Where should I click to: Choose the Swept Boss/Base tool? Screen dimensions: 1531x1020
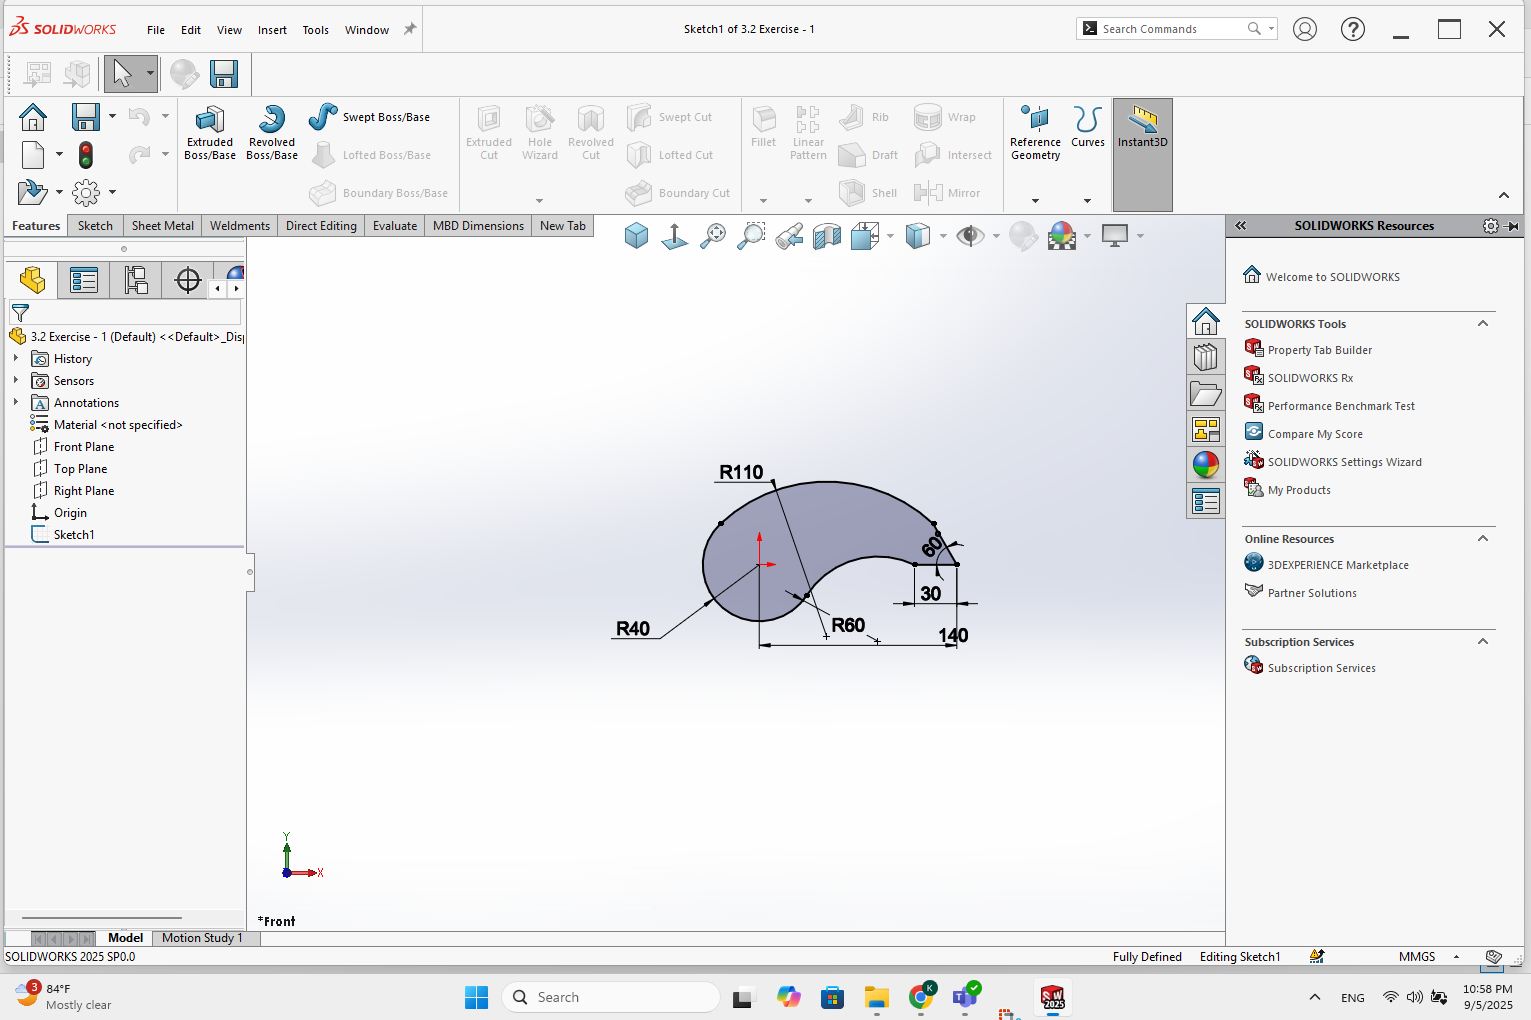point(369,117)
